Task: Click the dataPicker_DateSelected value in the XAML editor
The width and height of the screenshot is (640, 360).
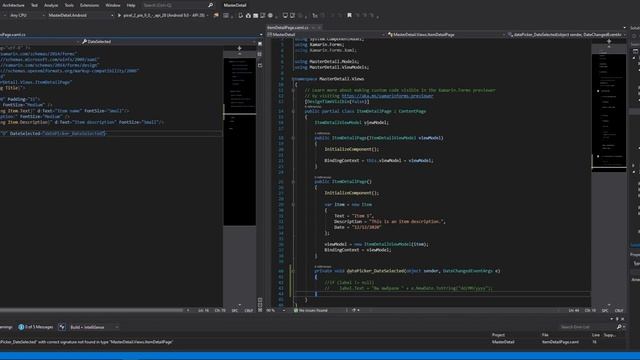Action: (74, 133)
